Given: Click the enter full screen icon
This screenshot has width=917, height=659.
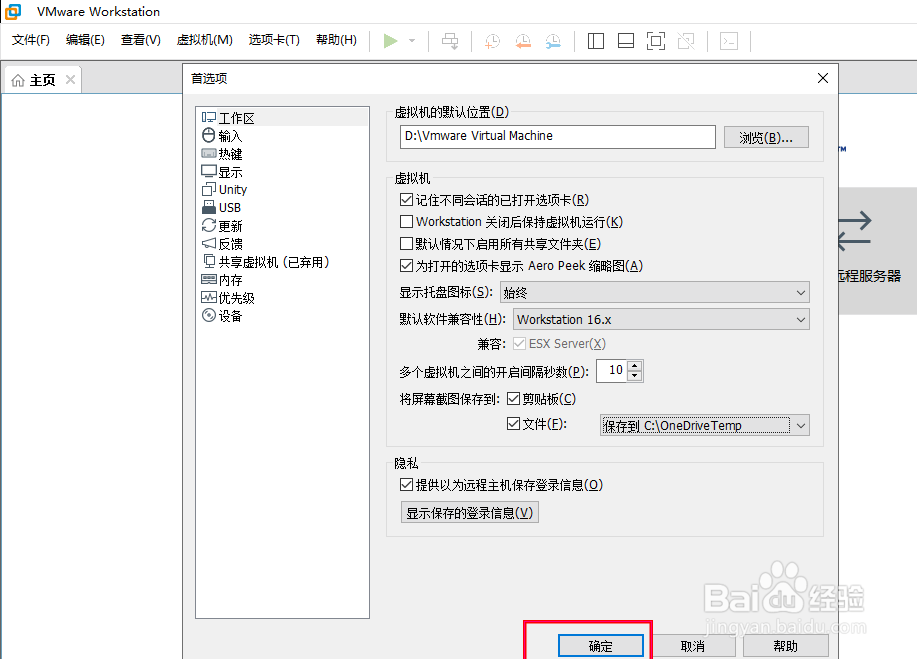Looking at the screenshot, I should pyautogui.click(x=656, y=40).
